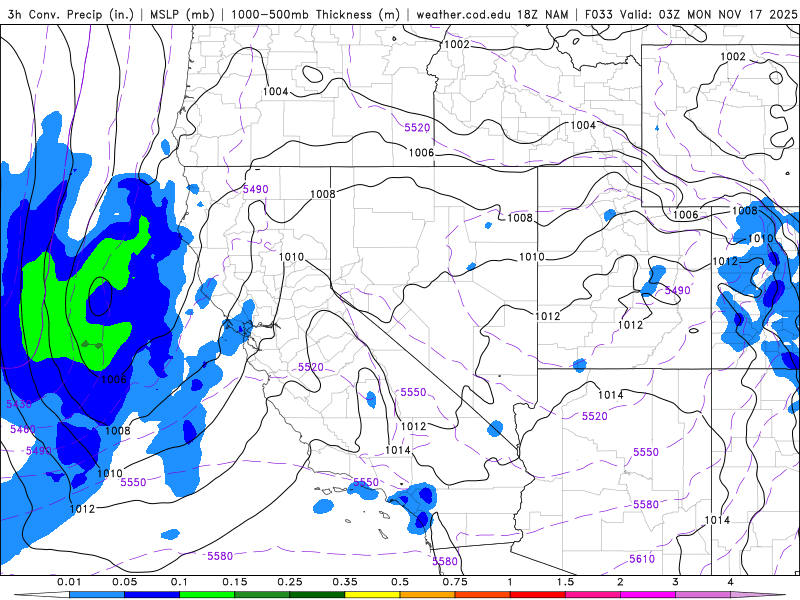Click the 'MSLP (mb)' title text
The width and height of the screenshot is (800, 600).
183,14
